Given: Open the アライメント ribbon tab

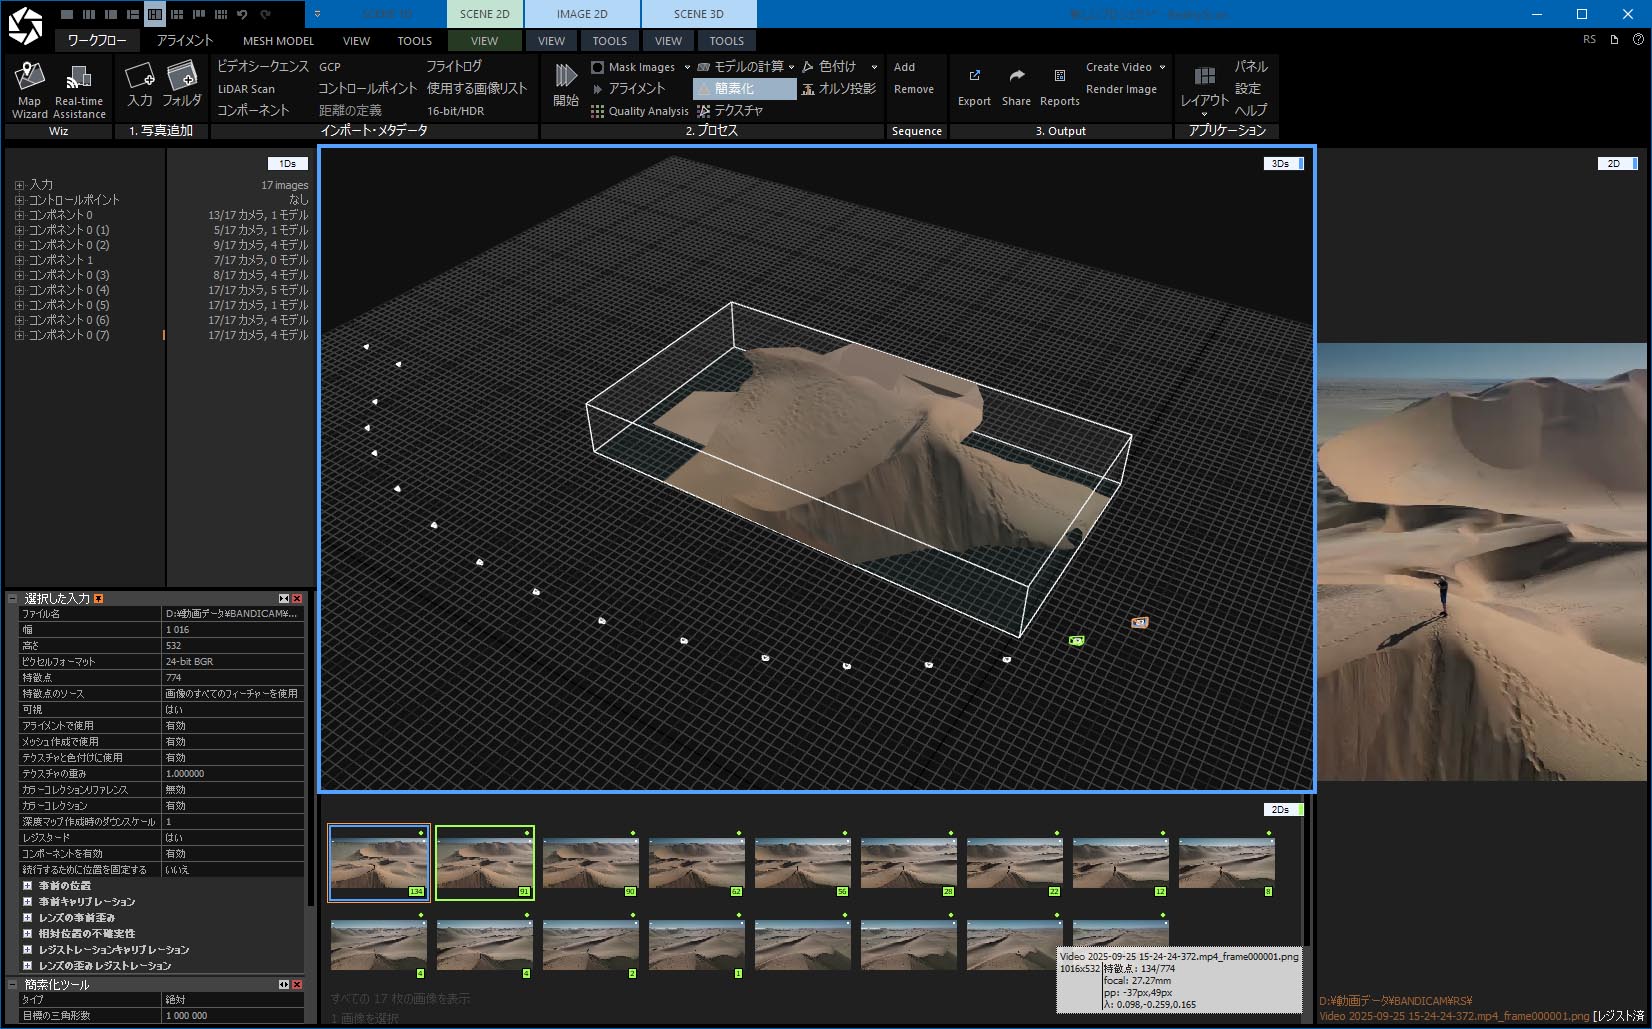Looking at the screenshot, I should pos(184,41).
